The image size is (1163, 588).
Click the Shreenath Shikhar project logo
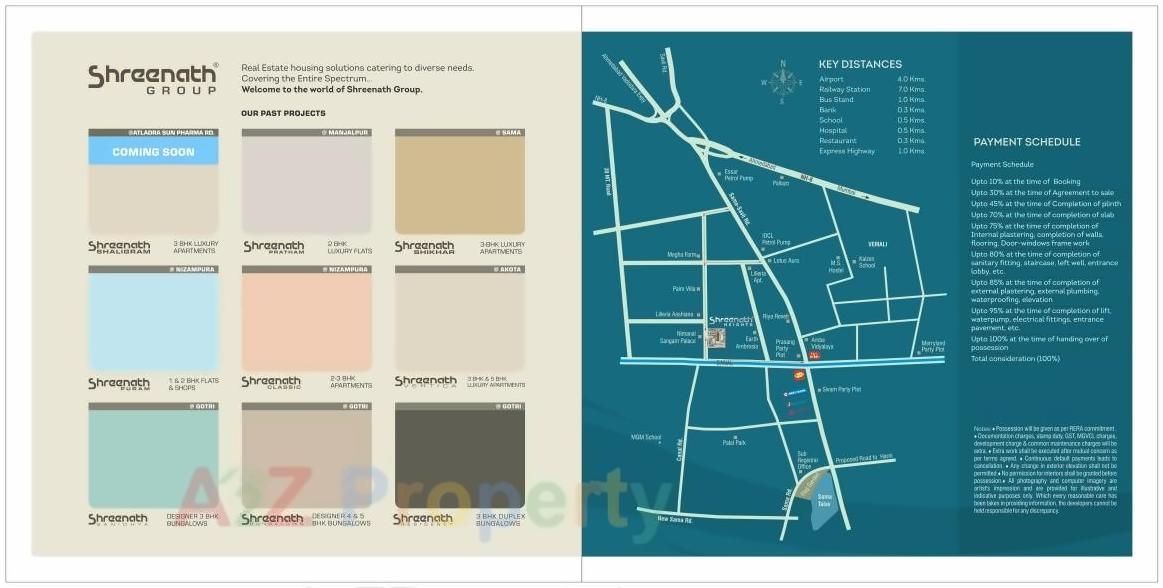(x=424, y=246)
